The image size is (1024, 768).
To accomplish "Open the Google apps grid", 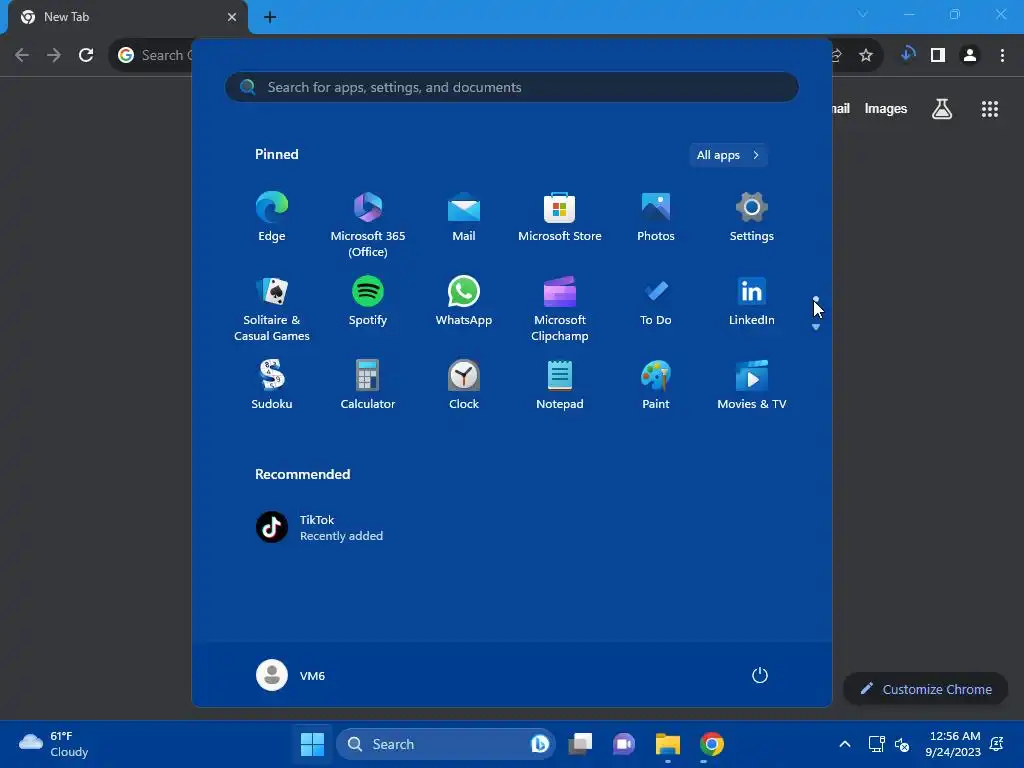I will pyautogui.click(x=990, y=108).
